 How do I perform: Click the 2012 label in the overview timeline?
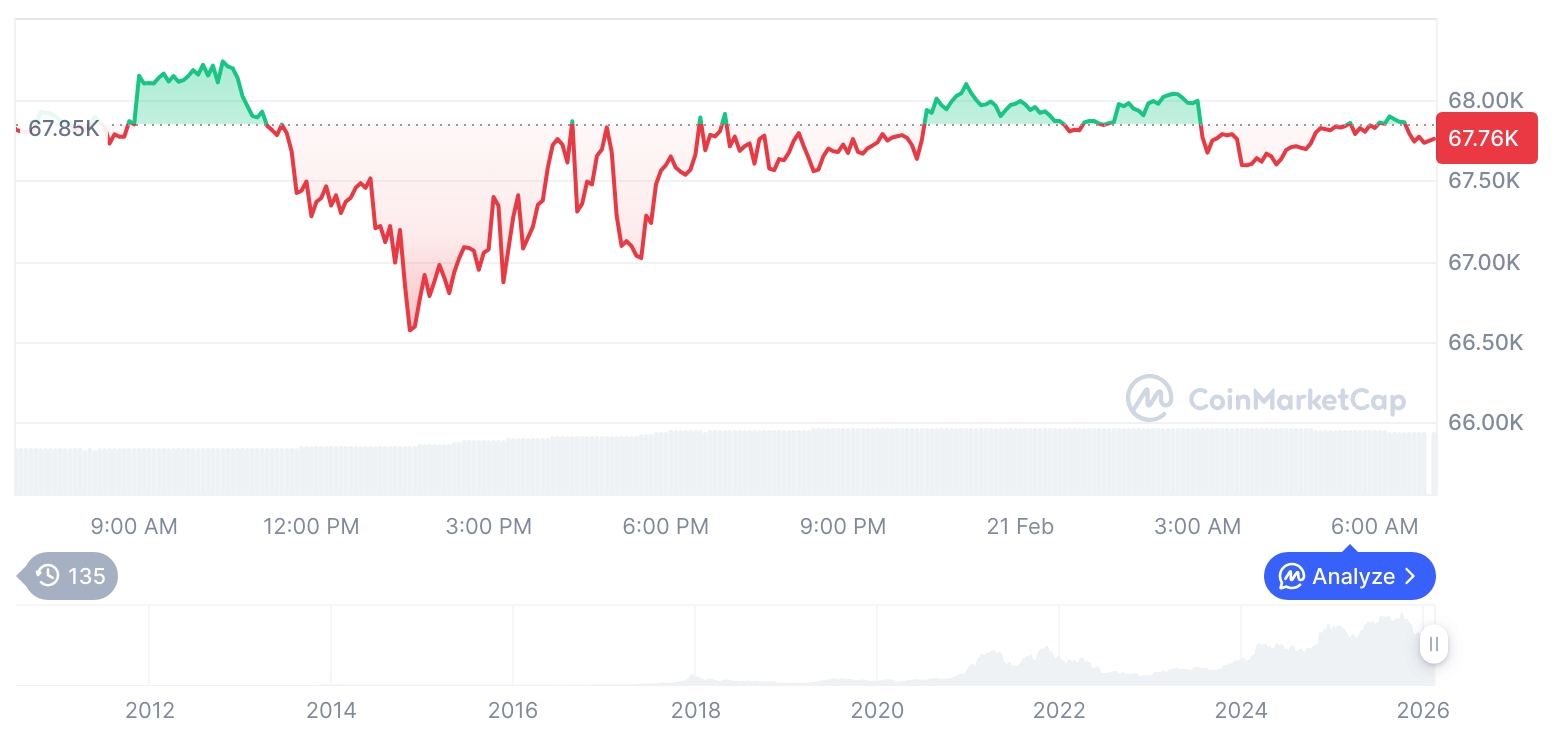149,710
